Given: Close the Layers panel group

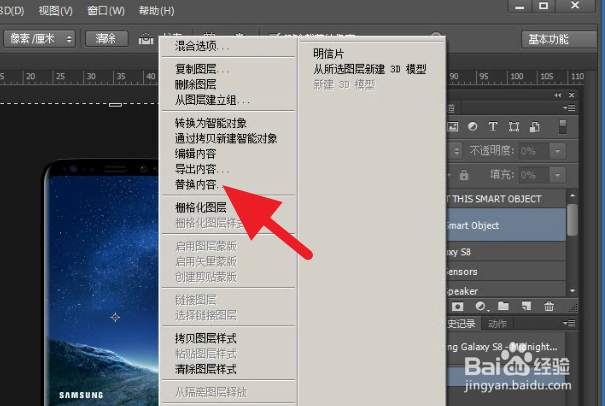Looking at the screenshot, I should point(571,95).
